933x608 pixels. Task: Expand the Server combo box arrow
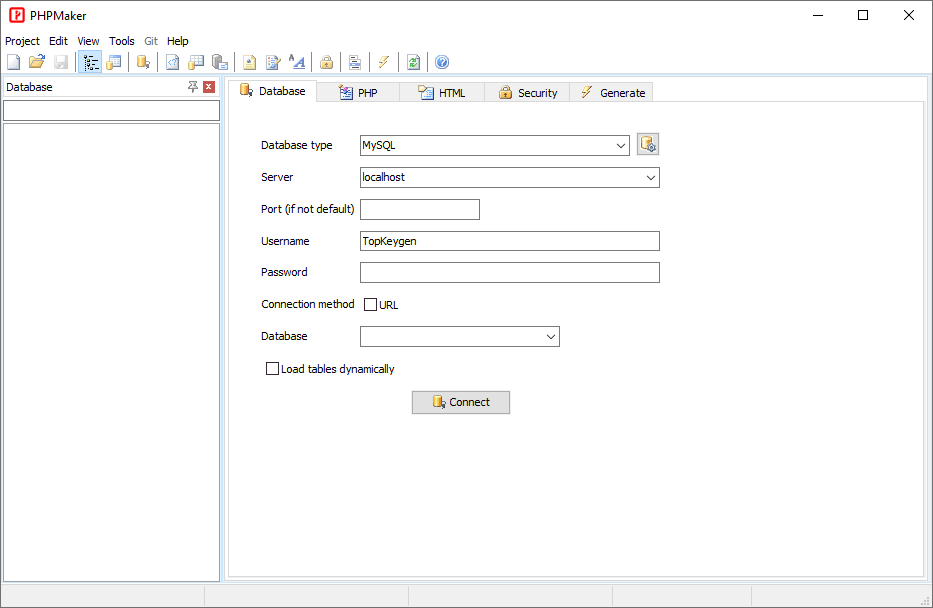pyautogui.click(x=651, y=177)
